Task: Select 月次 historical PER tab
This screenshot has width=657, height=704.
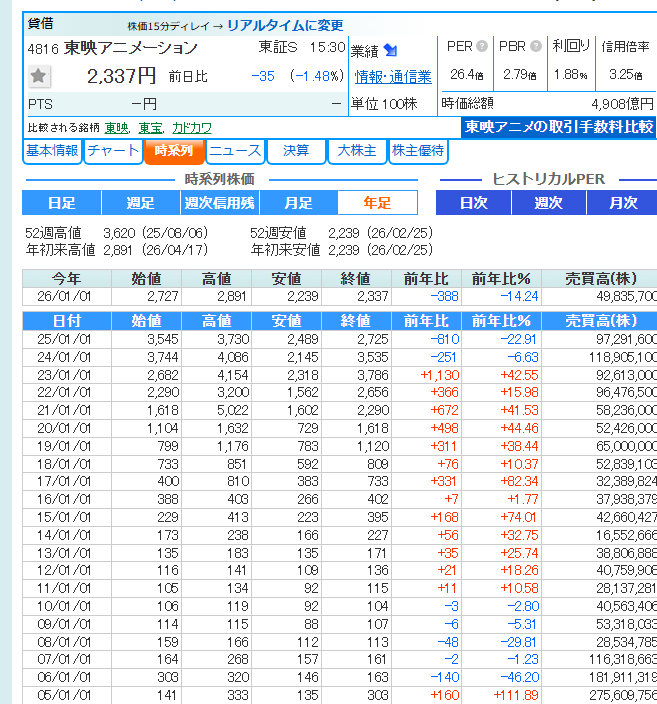Action: pyautogui.click(x=622, y=203)
